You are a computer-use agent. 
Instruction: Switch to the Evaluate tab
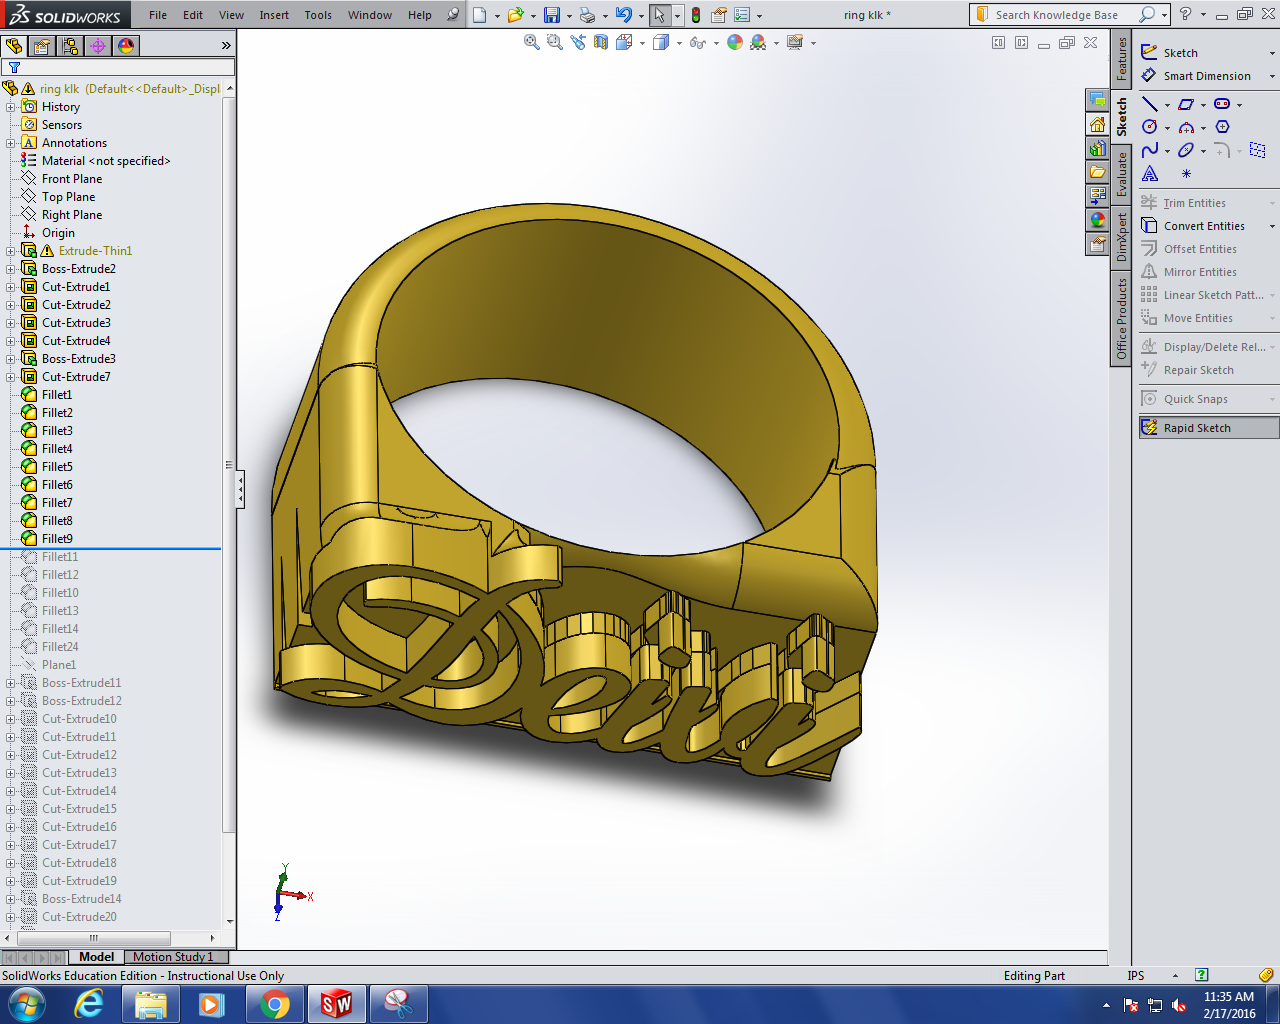(x=1122, y=174)
